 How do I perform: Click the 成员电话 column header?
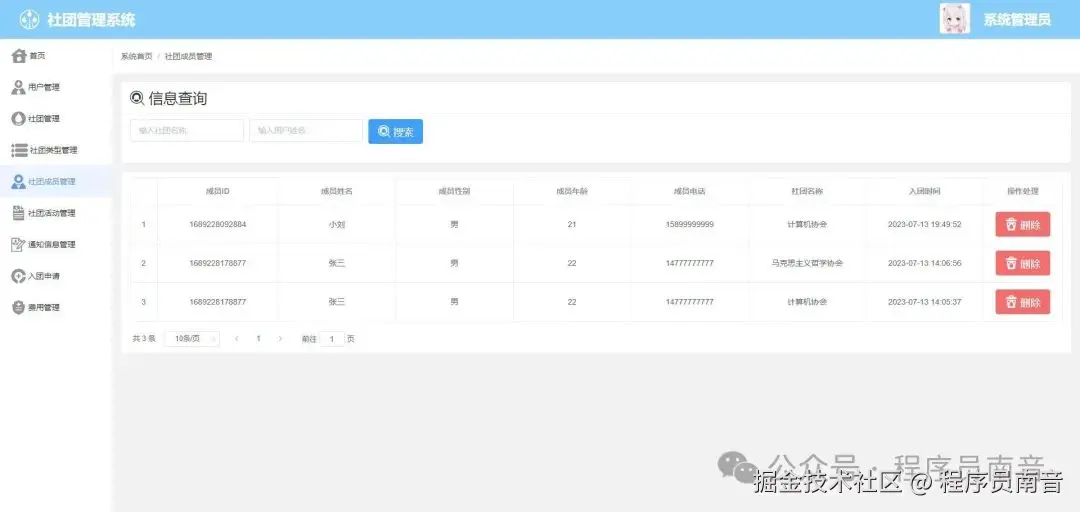(689, 191)
